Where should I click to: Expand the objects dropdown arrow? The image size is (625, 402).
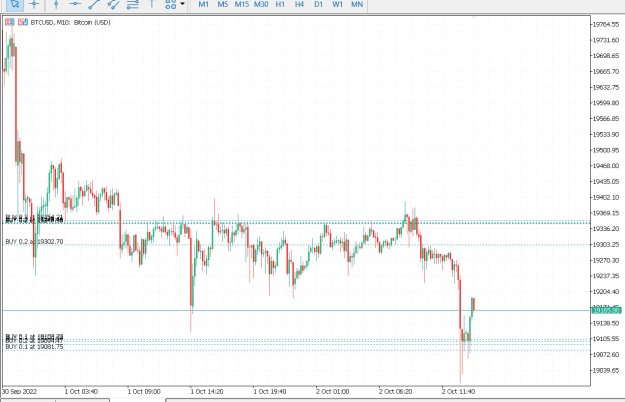[183, 4]
